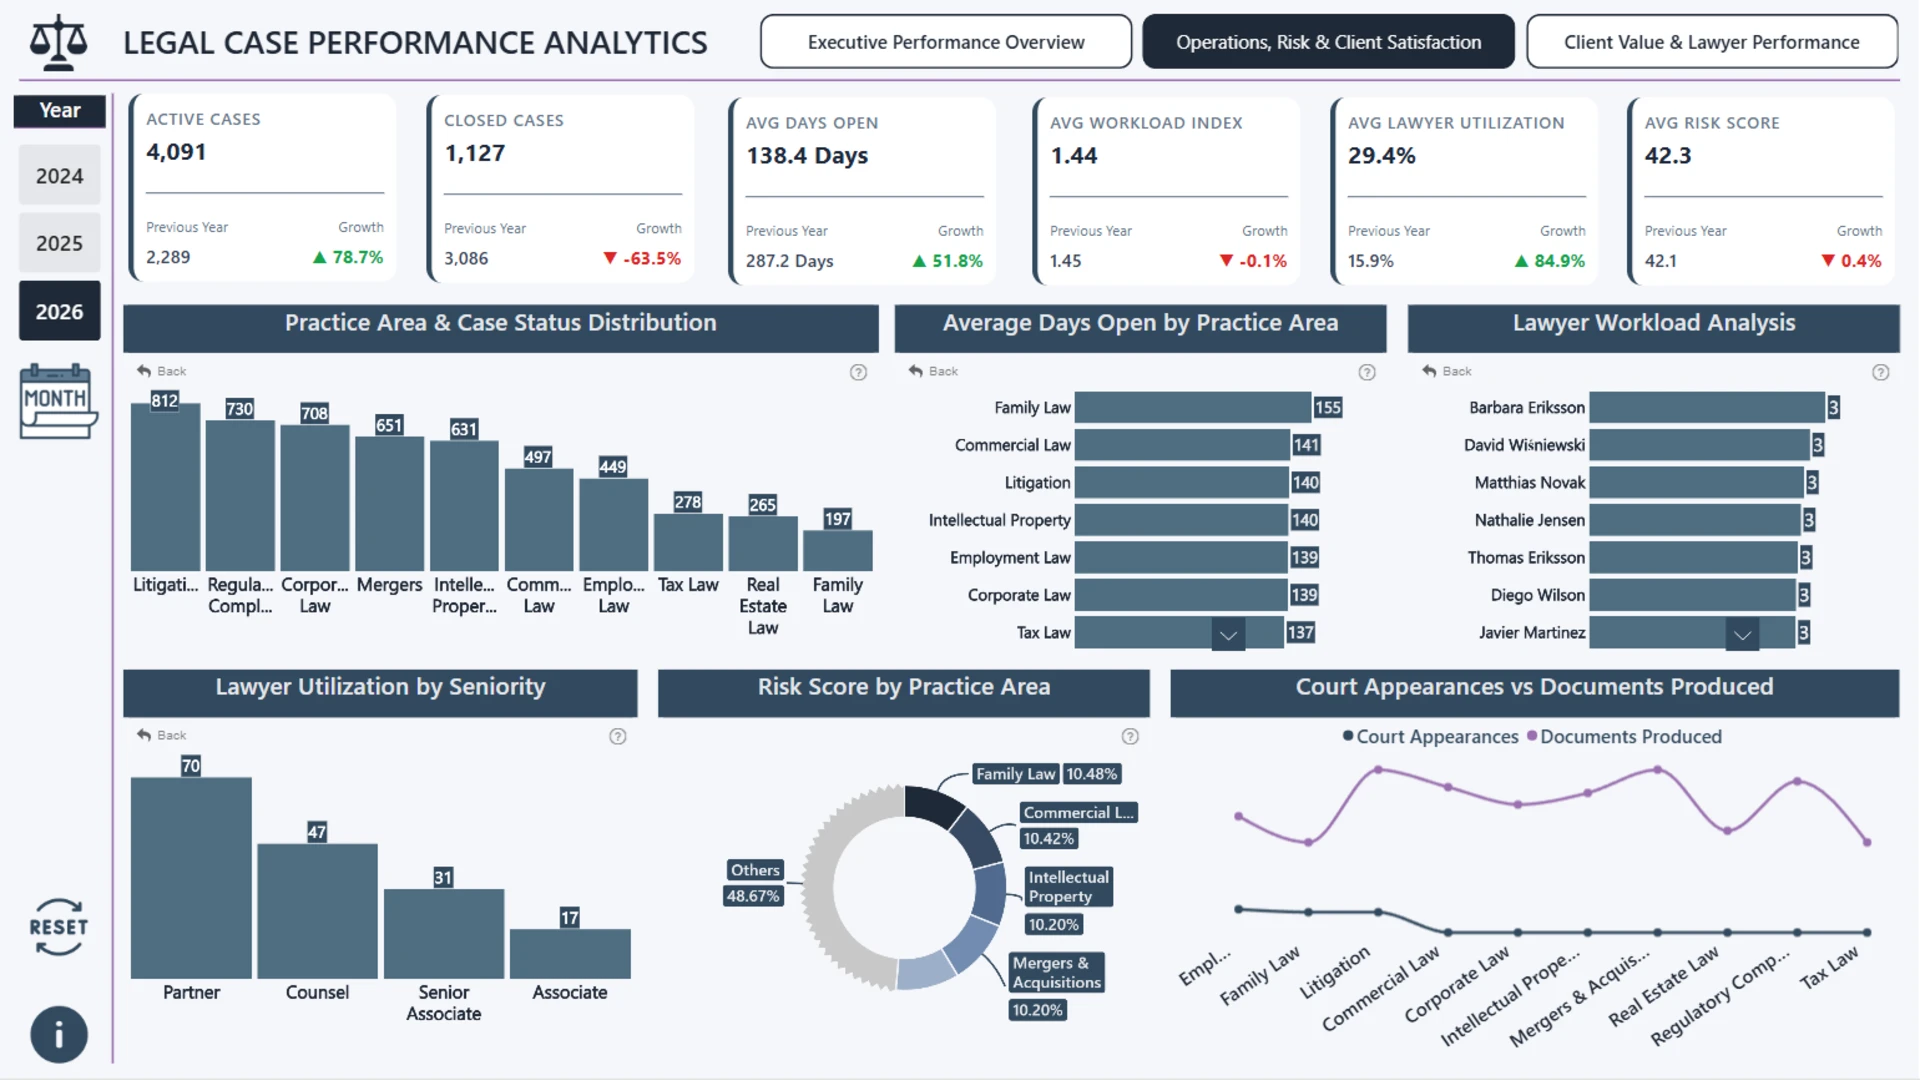Select the Tax Law bar labeled 278
The height and width of the screenshot is (1080, 1920).
[688, 542]
